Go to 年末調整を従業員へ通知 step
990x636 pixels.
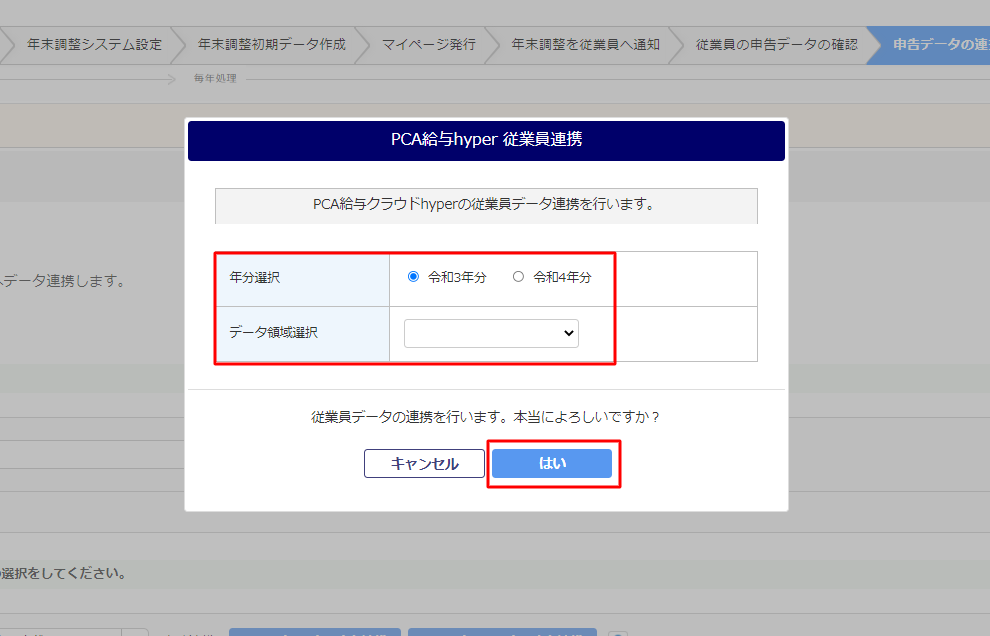(585, 45)
